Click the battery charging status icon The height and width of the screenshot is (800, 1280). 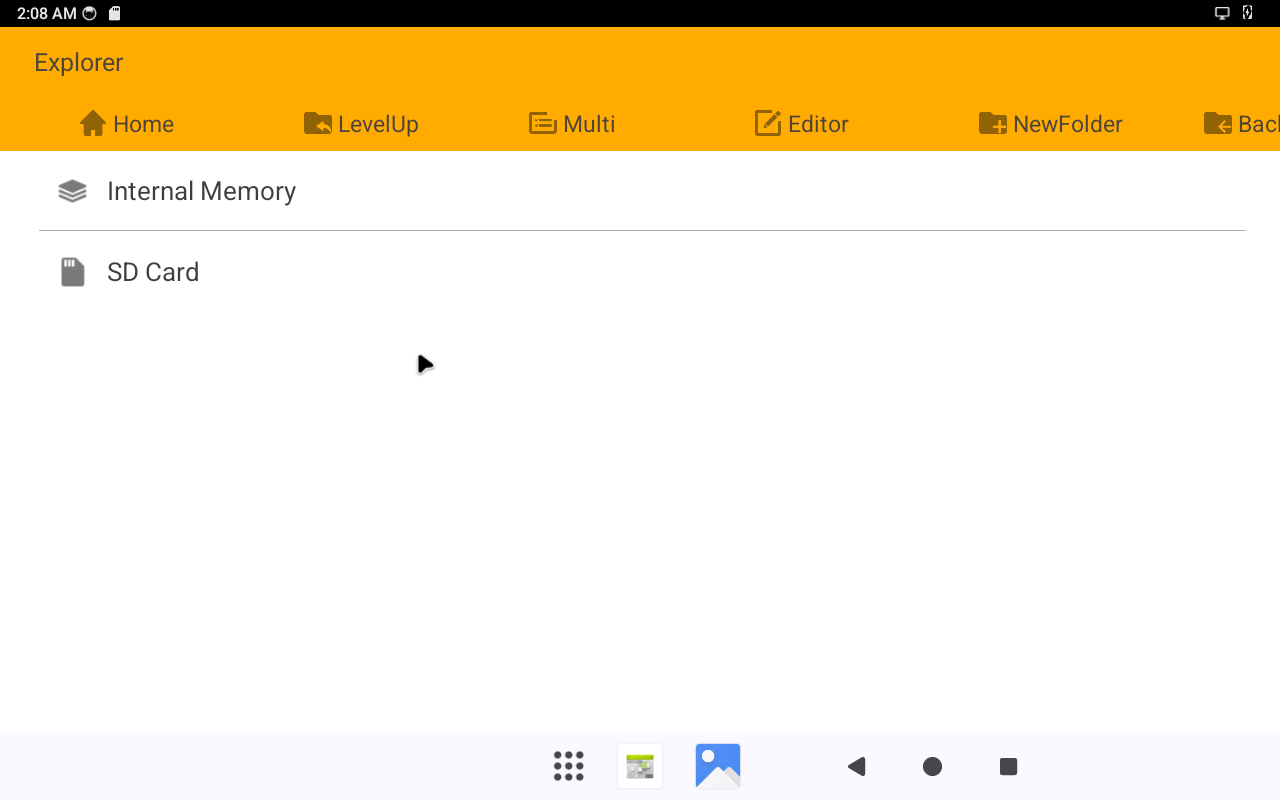tap(1248, 13)
